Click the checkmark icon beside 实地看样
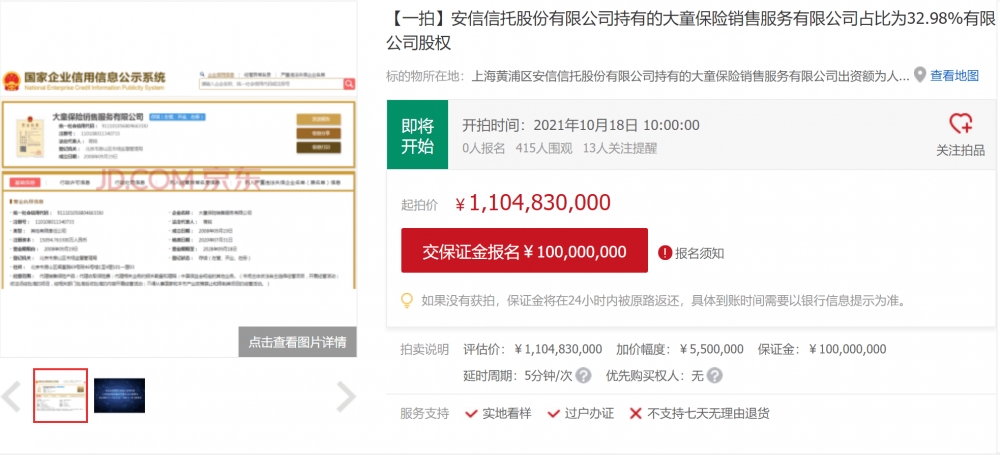1000x455 pixels. [471, 414]
